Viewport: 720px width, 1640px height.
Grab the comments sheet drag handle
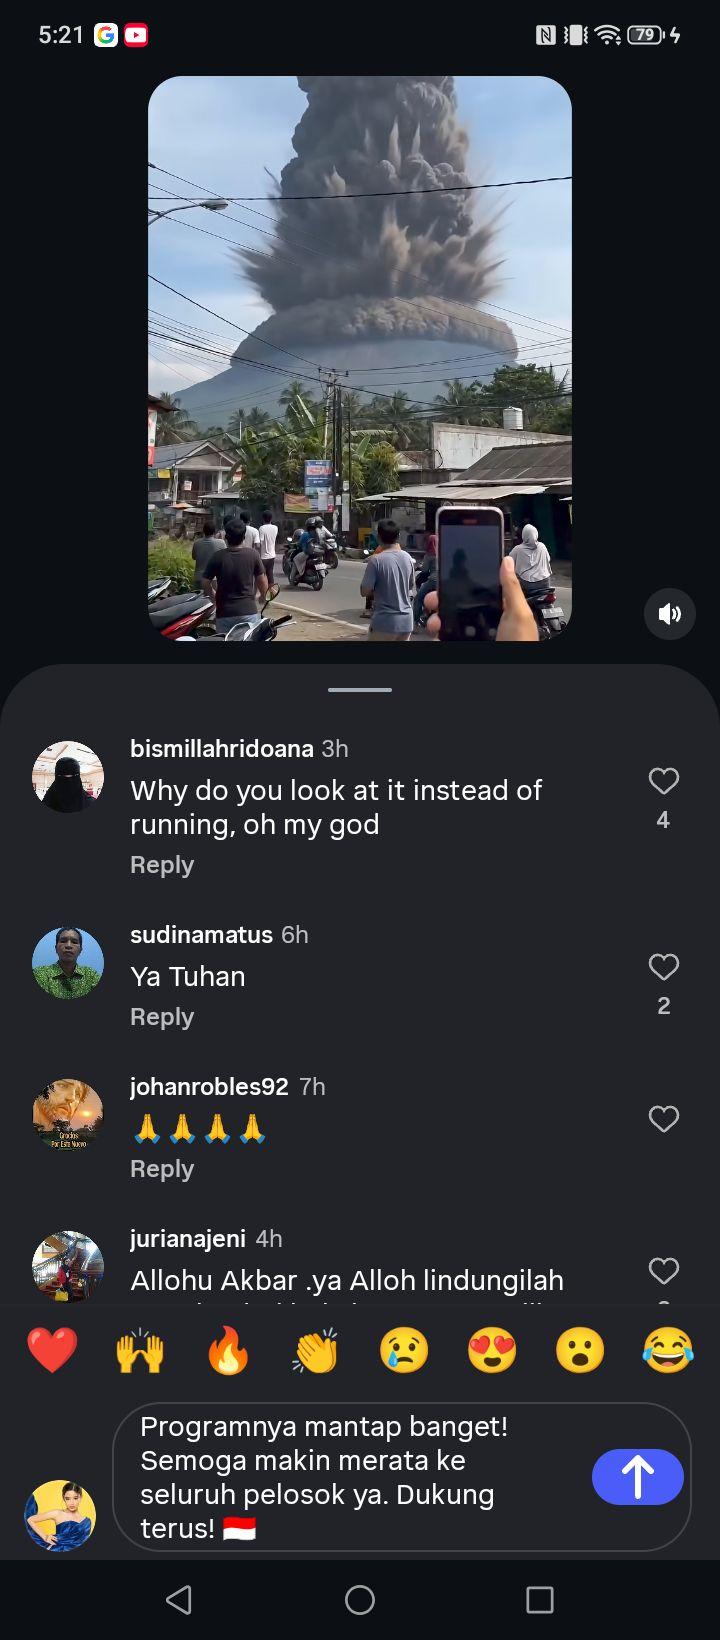pos(360,690)
